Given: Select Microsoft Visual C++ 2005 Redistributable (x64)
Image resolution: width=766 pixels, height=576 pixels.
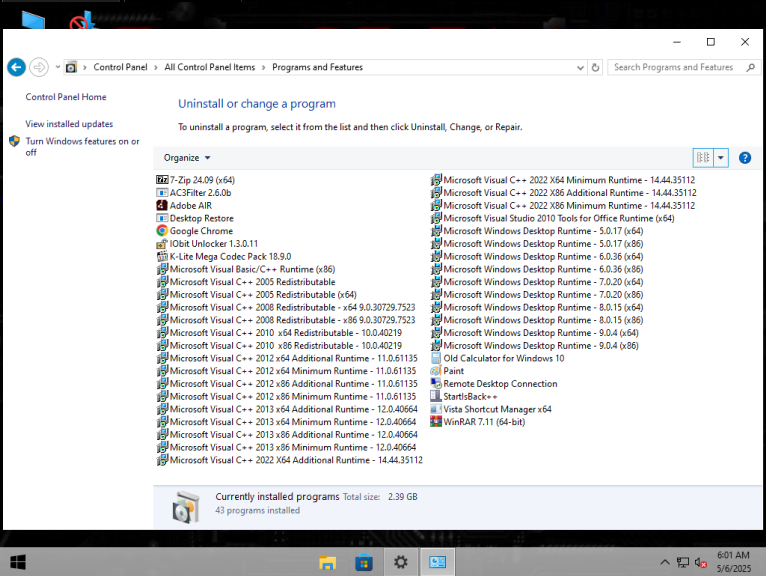Looking at the screenshot, I should click(256, 295).
